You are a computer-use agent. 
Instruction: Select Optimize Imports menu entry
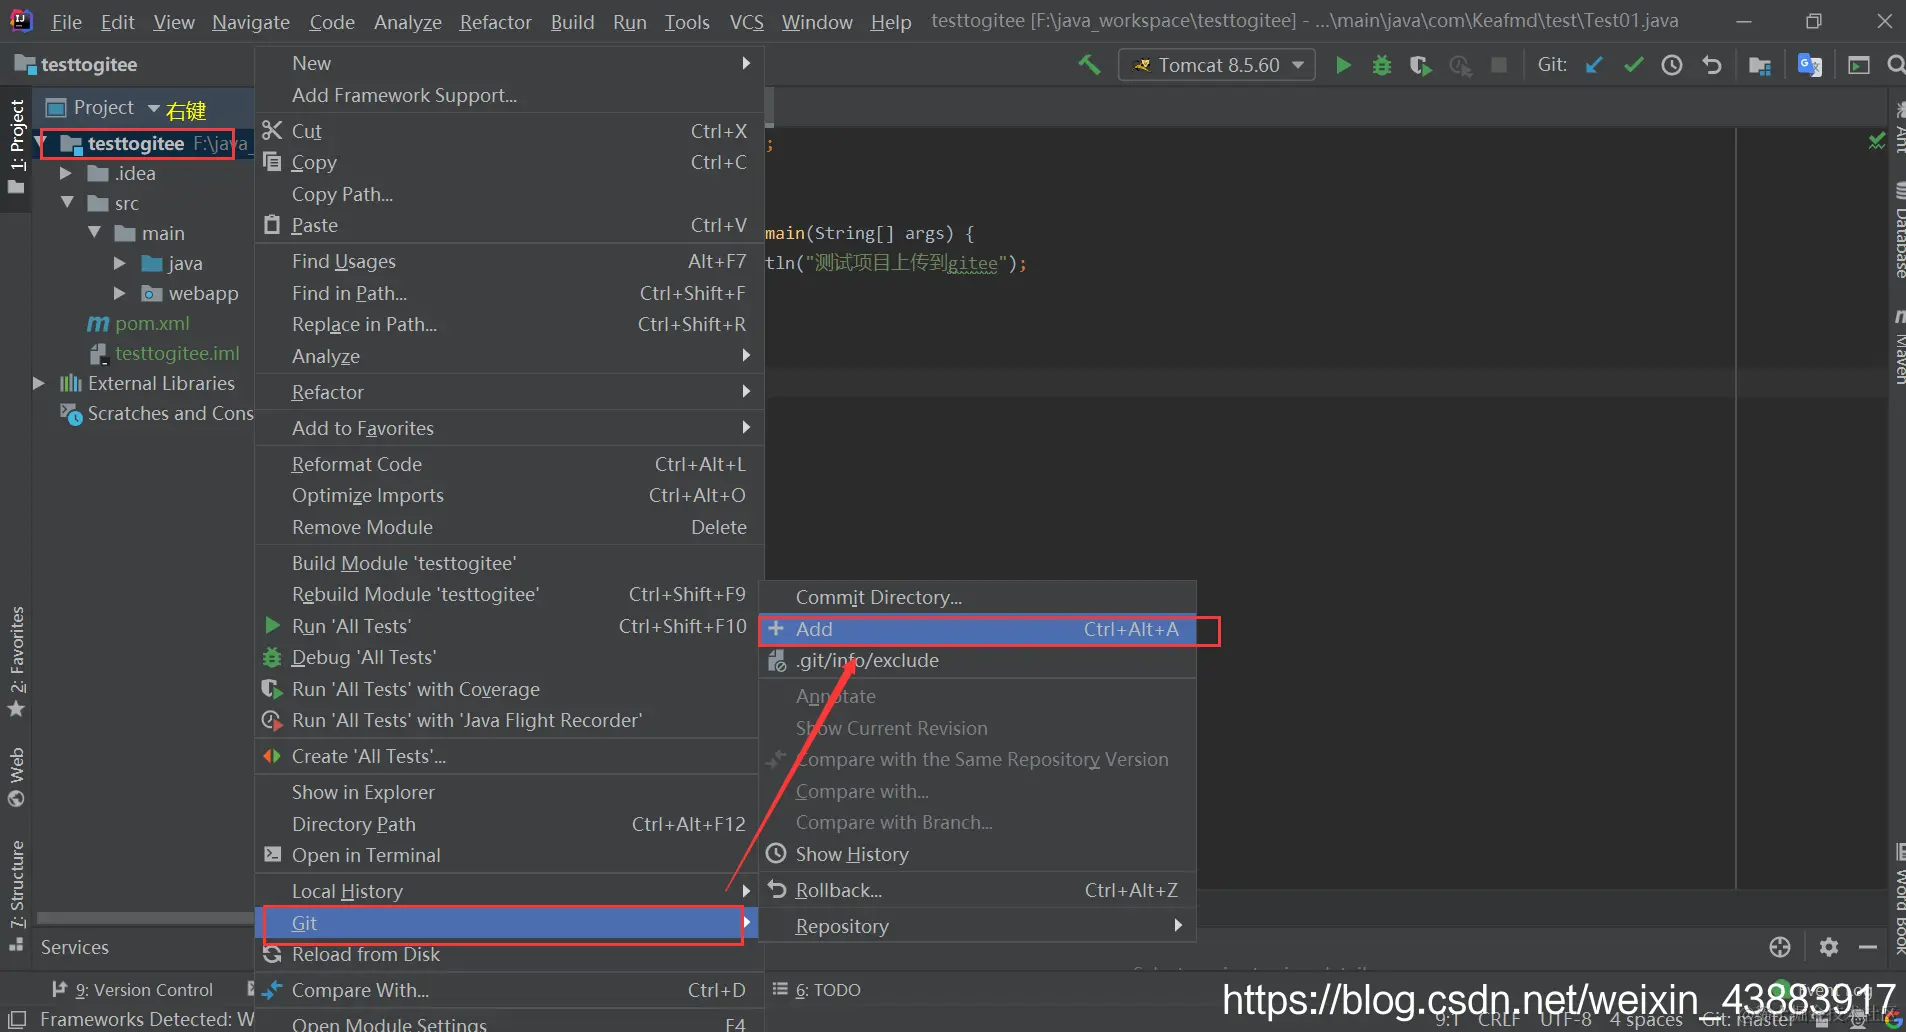[510, 495]
